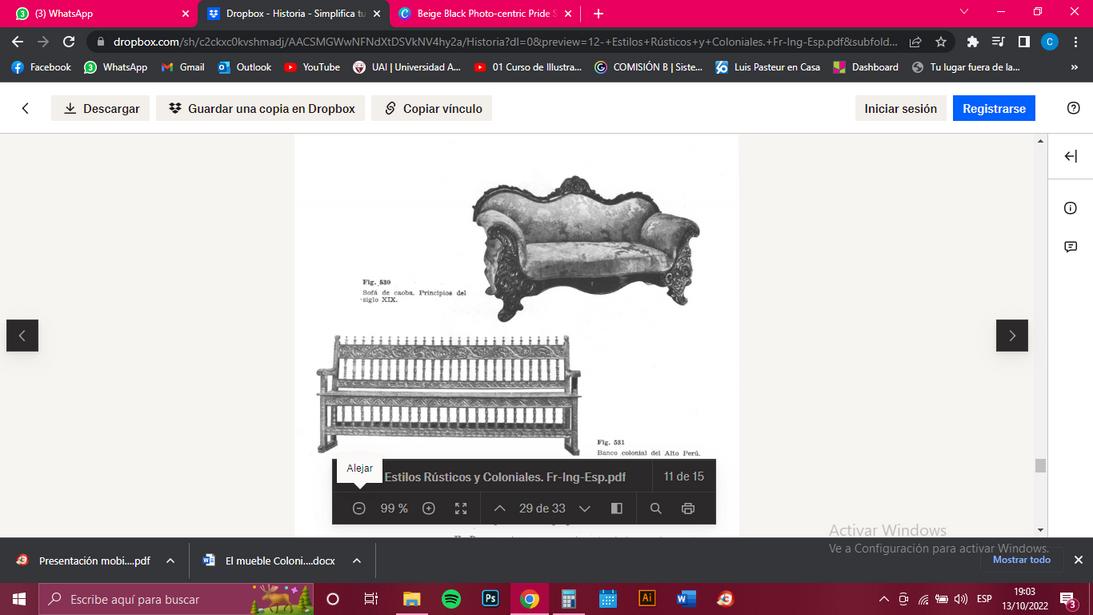Screen dimensions: 1093x615
Task: Open the Chrome extensions puzzle icon
Action: (x=972, y=42)
